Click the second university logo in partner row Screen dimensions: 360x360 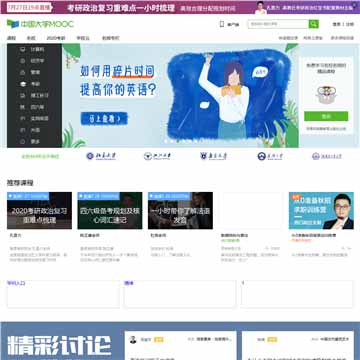158,156
